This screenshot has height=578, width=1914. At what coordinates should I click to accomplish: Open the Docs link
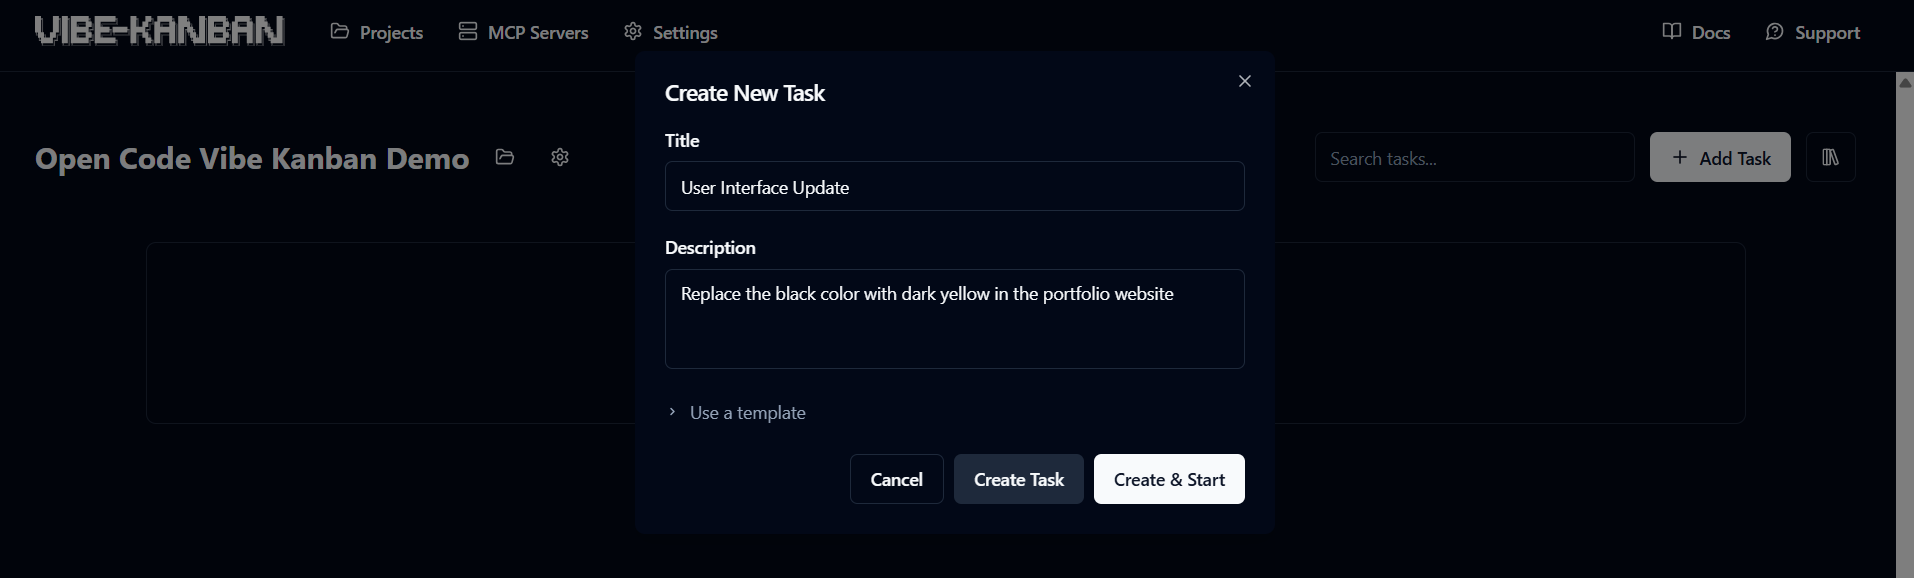tap(1696, 32)
